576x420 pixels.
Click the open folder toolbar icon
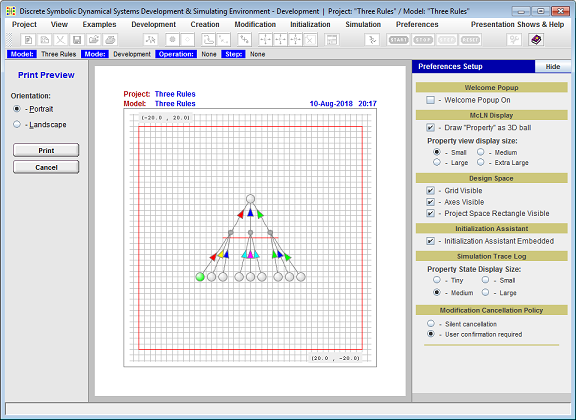(94, 40)
